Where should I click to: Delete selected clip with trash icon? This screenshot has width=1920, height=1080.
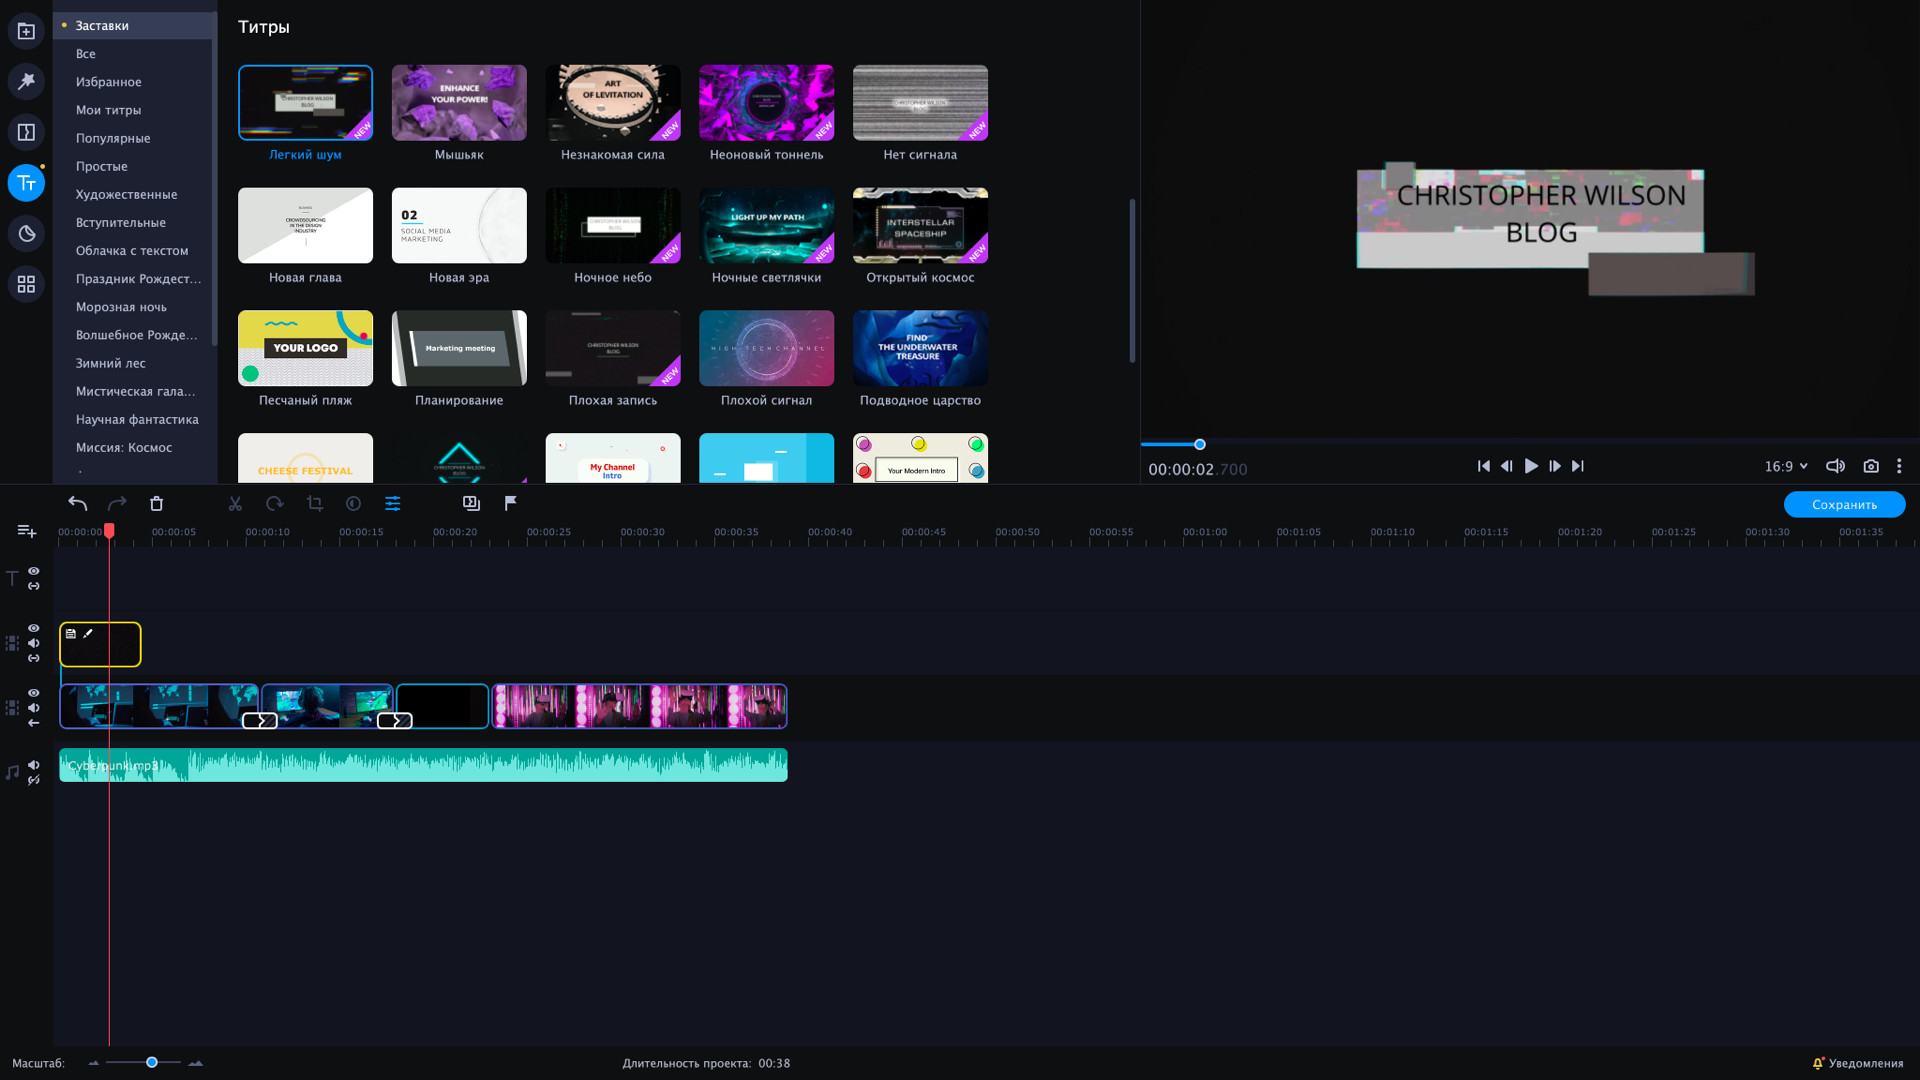[x=157, y=504]
